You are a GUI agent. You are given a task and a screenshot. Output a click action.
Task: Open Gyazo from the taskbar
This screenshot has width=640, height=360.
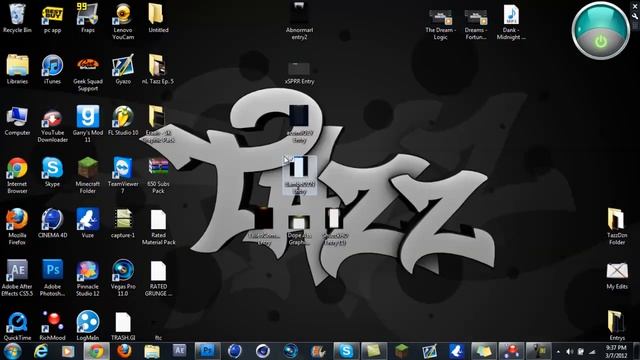pos(429,351)
